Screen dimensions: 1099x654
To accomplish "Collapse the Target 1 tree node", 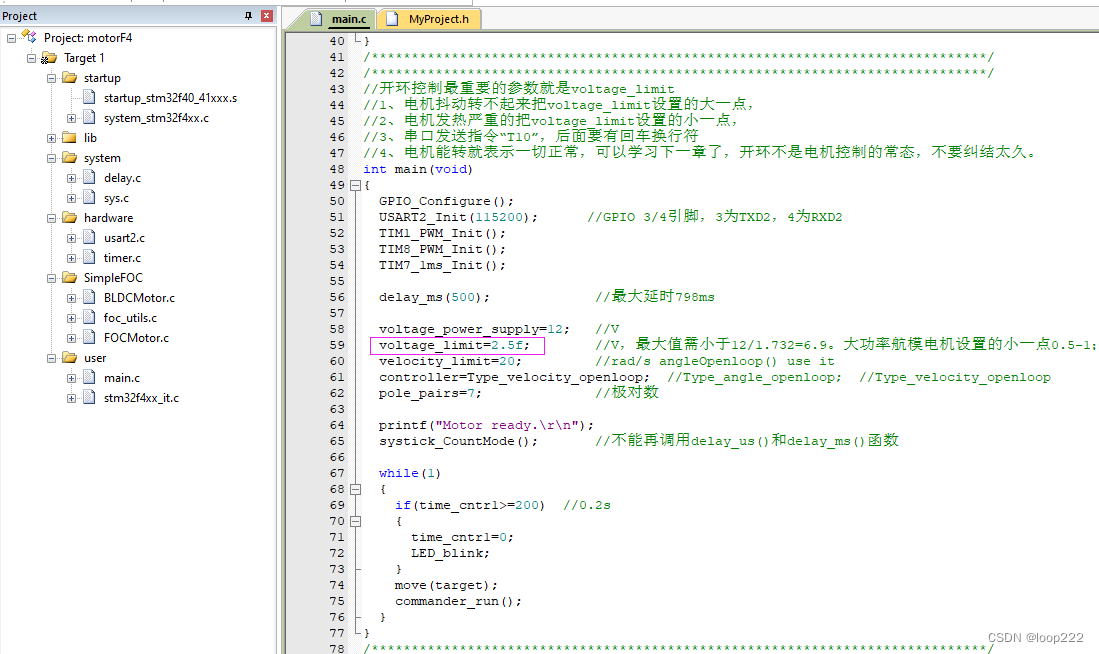I will point(31,58).
